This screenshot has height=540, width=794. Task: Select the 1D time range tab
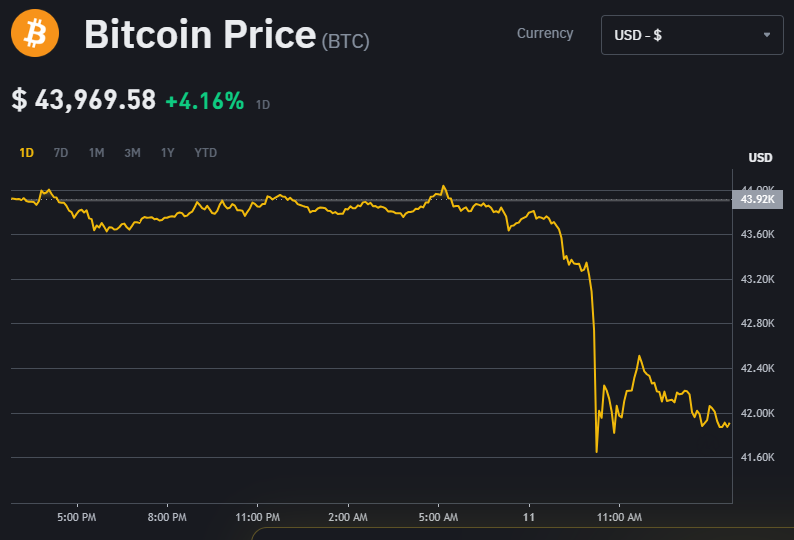point(27,153)
